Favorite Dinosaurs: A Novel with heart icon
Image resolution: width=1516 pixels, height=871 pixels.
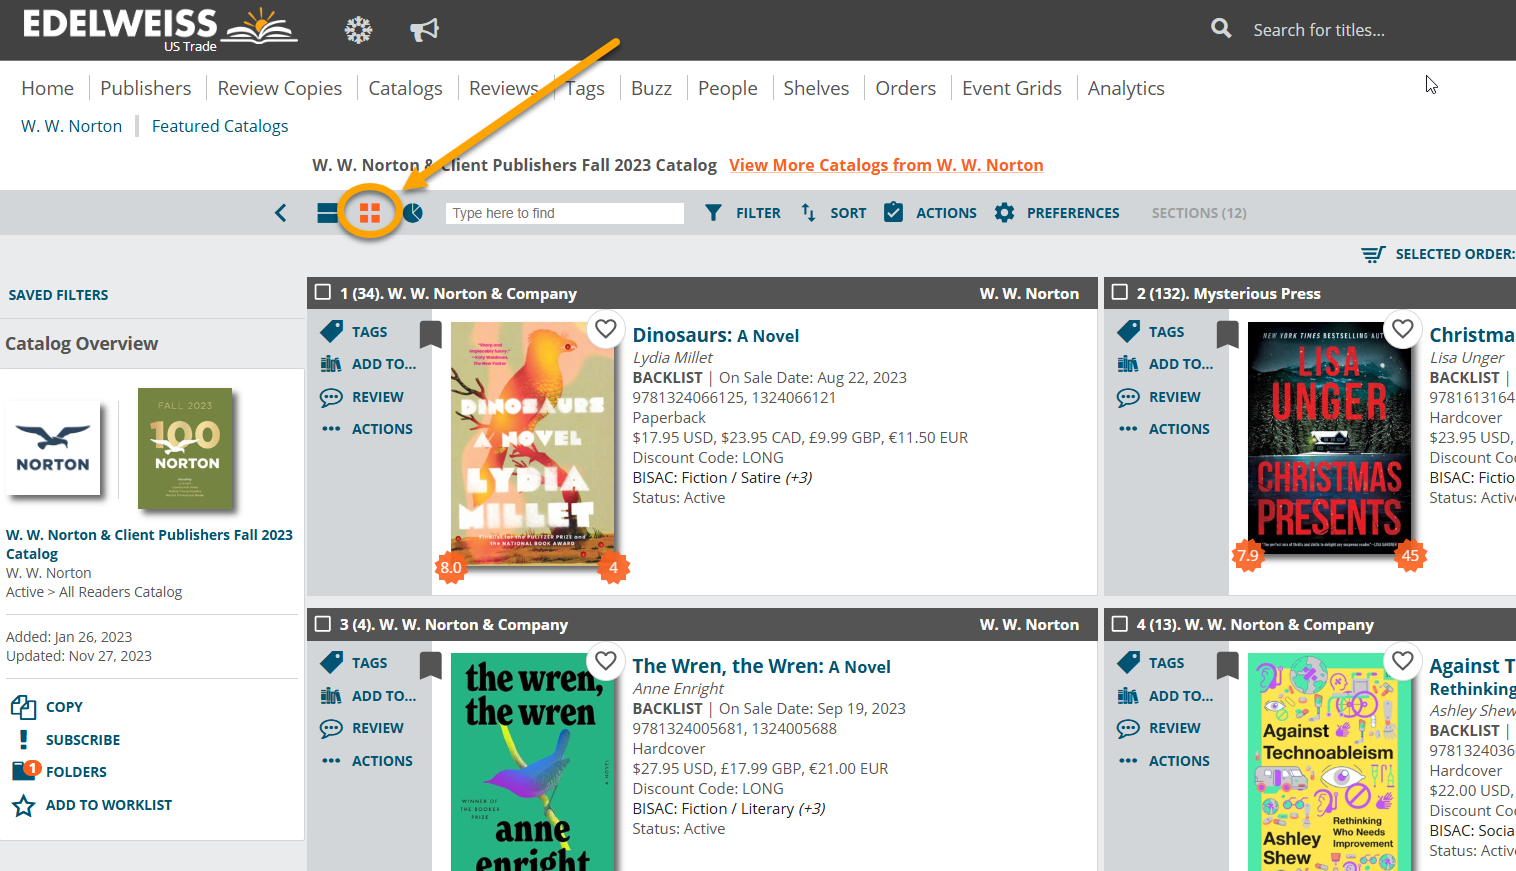(606, 328)
